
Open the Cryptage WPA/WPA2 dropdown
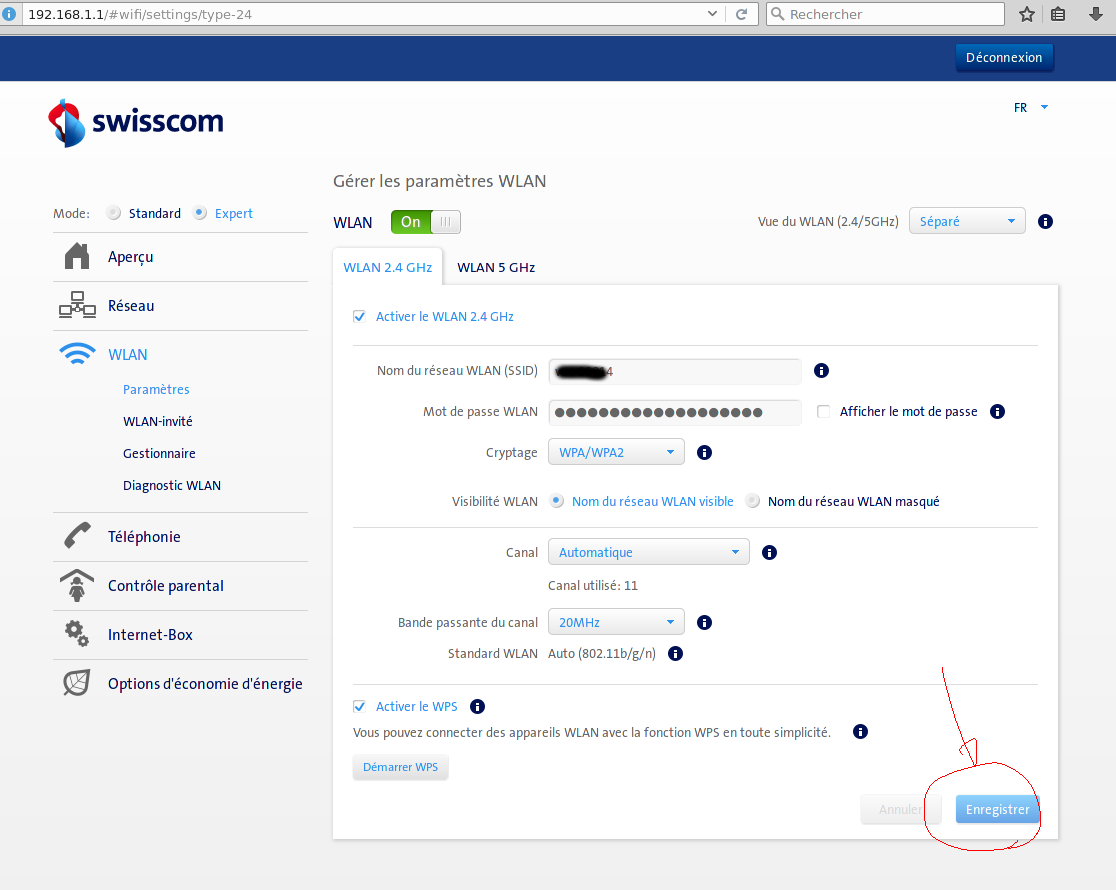616,453
